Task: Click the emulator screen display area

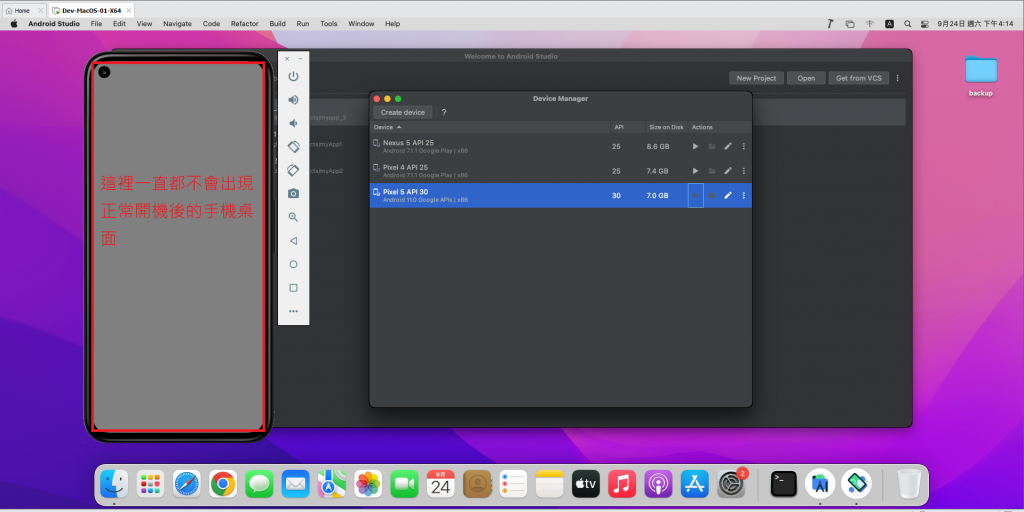Action: [178, 247]
